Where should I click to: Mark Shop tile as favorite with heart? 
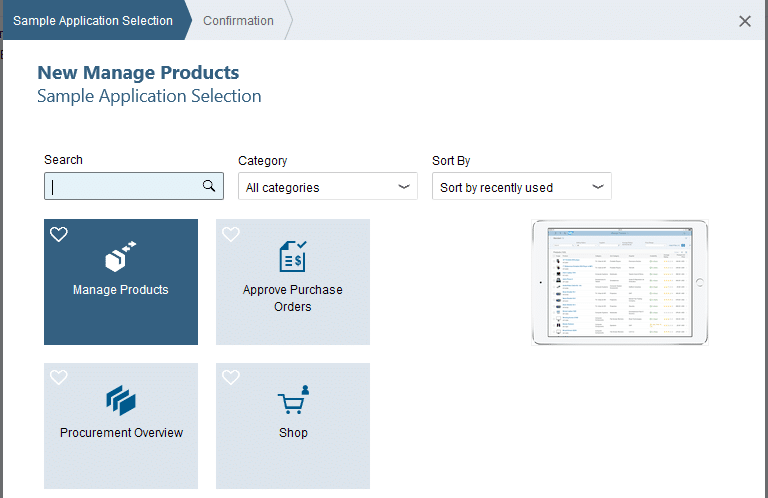[x=231, y=378]
